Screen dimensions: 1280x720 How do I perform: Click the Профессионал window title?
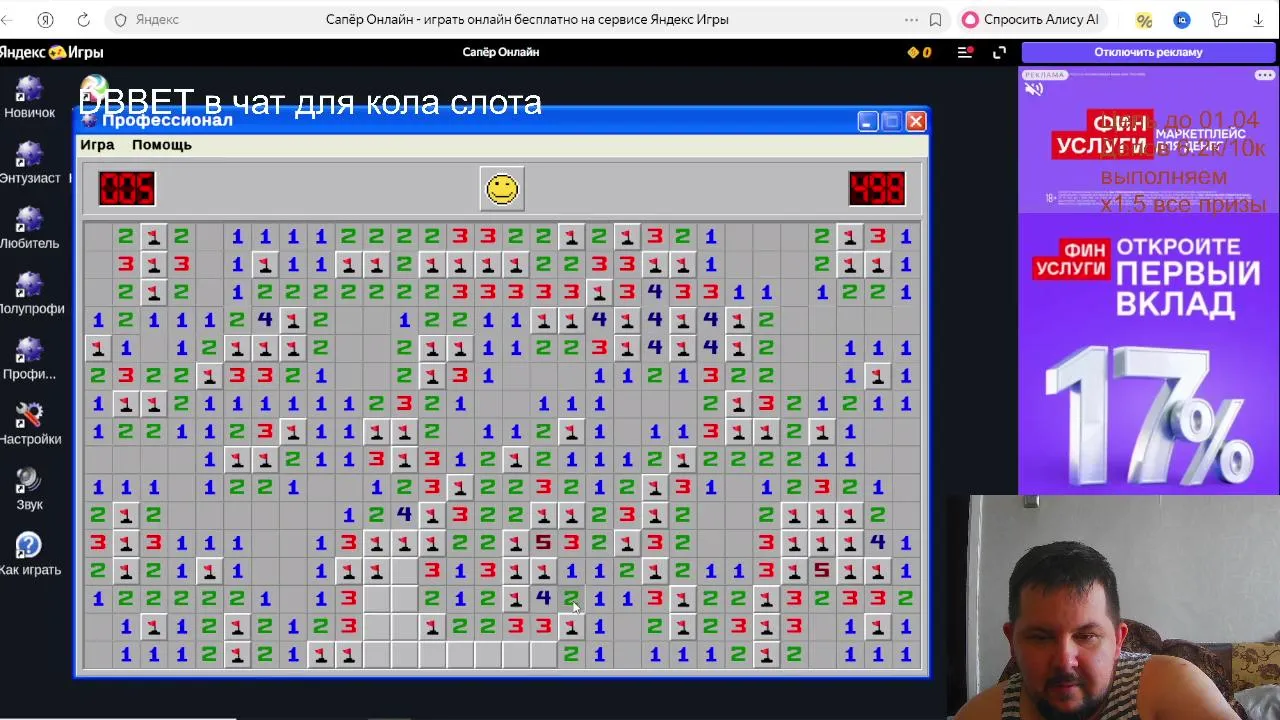[x=167, y=121]
